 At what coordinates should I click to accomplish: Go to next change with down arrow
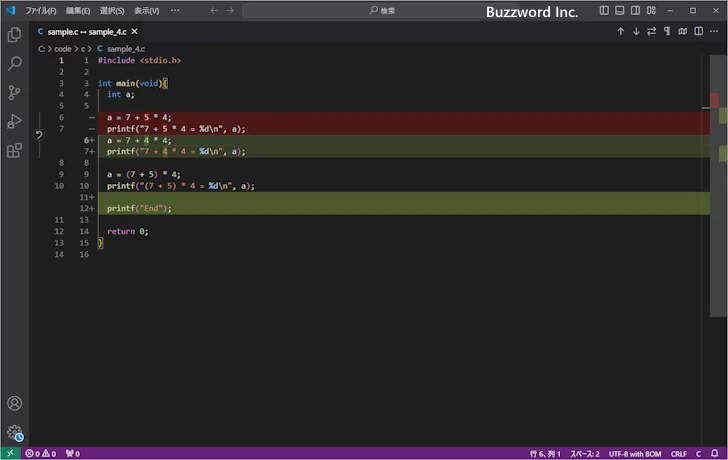(636, 32)
